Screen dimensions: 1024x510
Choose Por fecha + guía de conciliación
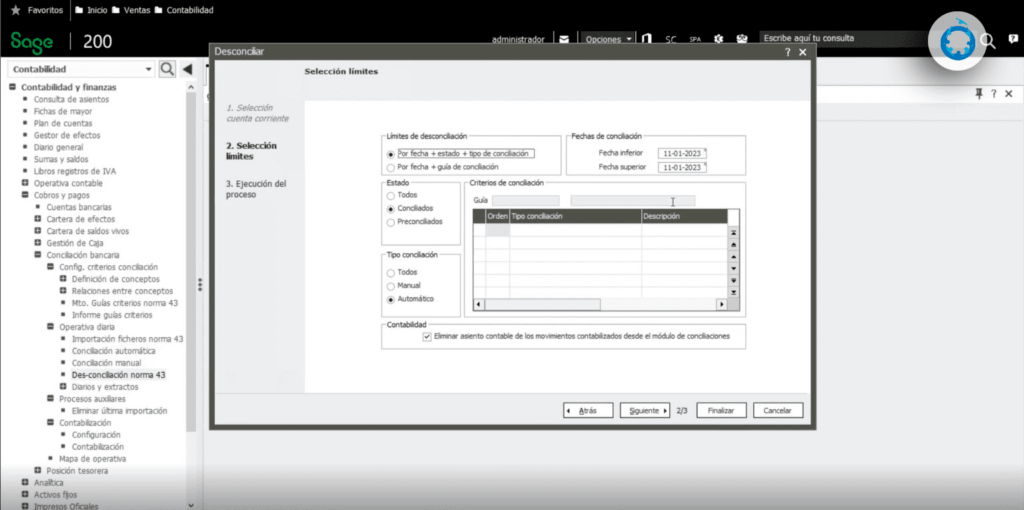pos(391,168)
